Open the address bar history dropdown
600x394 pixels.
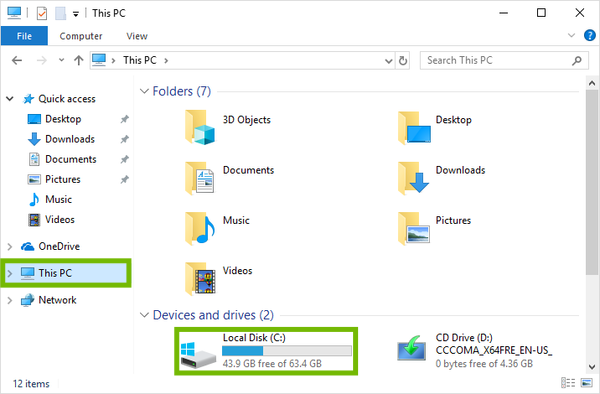pos(388,61)
